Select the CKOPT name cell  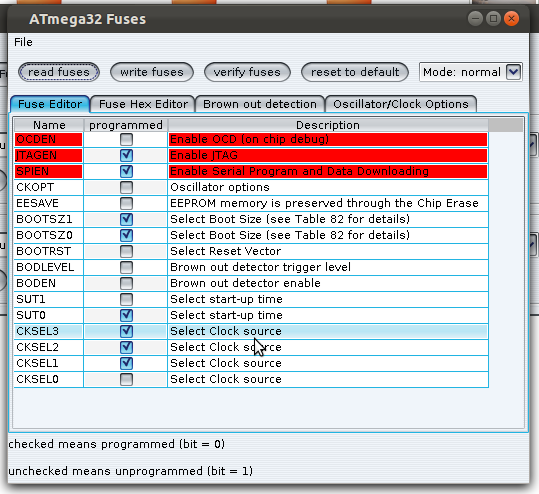(x=48, y=187)
